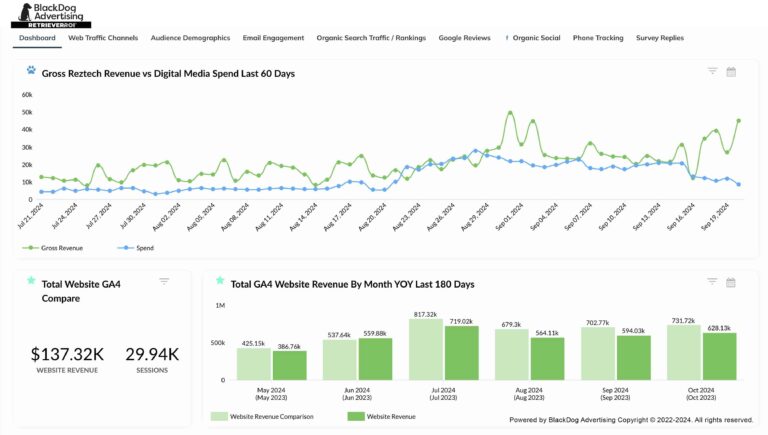Select the 564.11k Aug 2024 revenue bar
This screenshot has height=435, width=768.
coord(548,359)
